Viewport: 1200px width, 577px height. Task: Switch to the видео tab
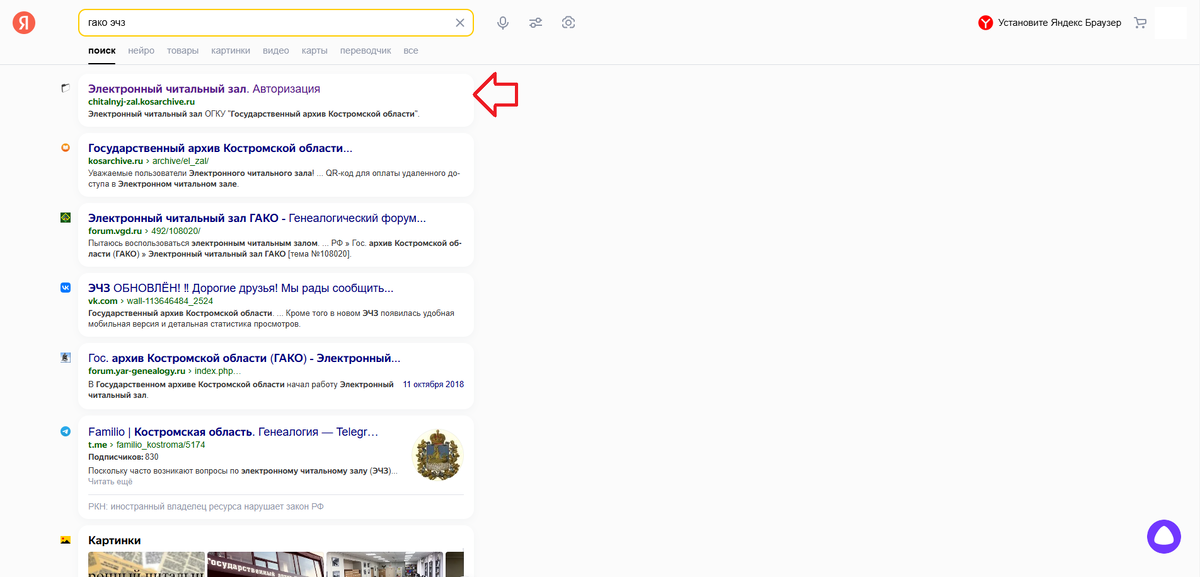[x=276, y=50]
